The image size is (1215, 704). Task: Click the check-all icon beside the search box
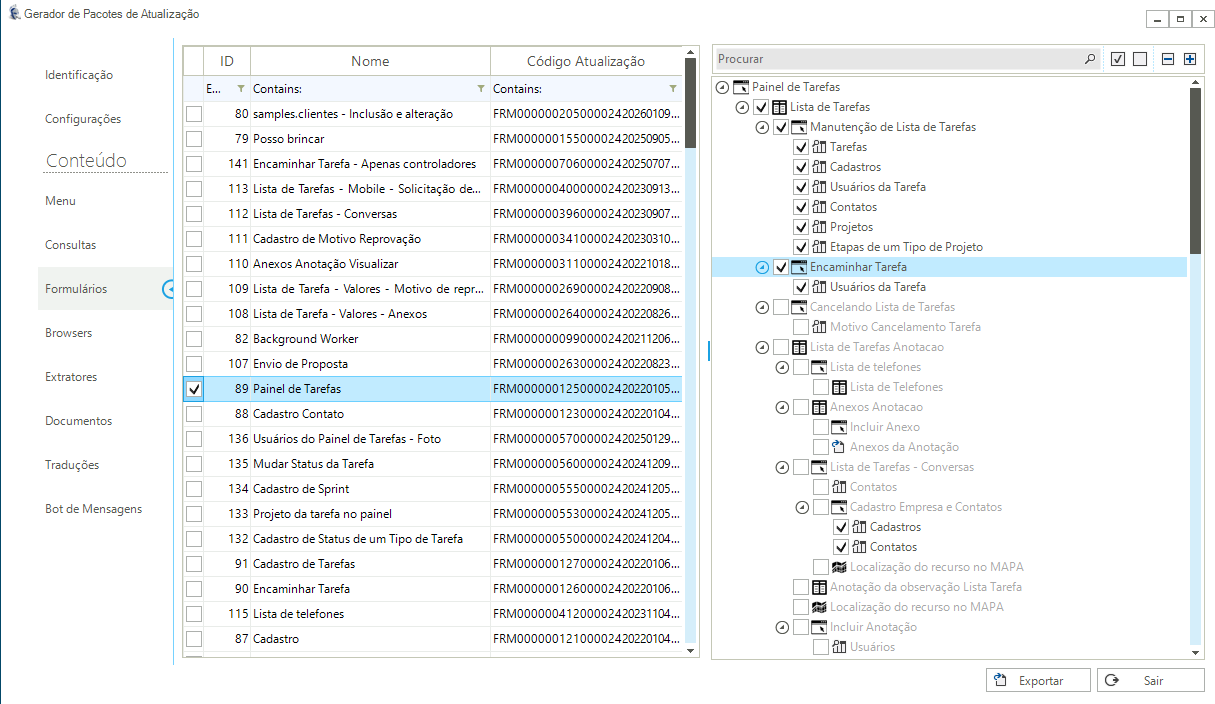point(1118,60)
